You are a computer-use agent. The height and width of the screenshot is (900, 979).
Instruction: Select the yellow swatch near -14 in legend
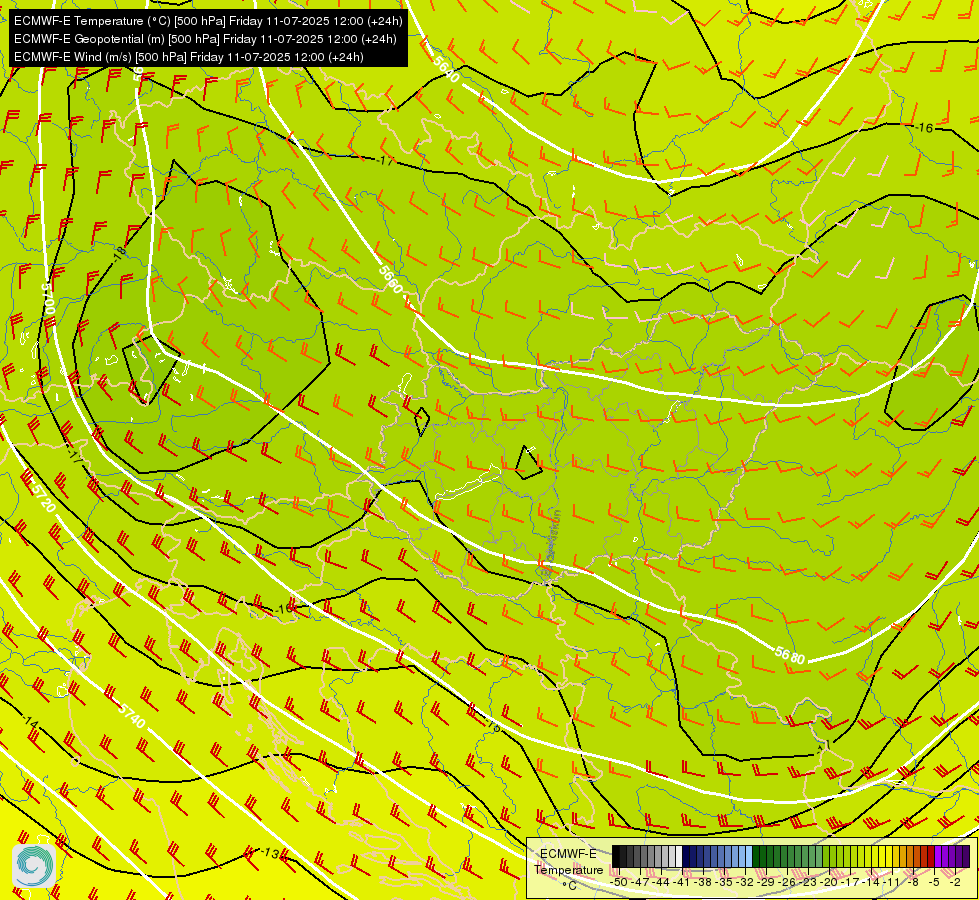[875, 856]
